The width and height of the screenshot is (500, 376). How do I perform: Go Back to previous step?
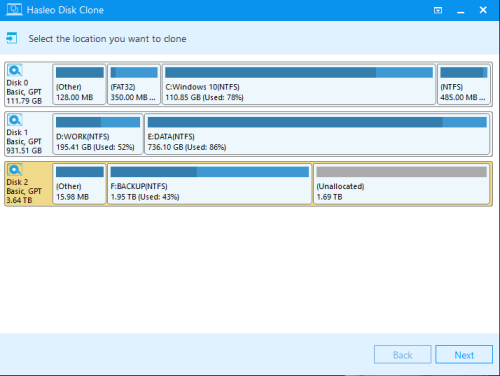(x=403, y=355)
